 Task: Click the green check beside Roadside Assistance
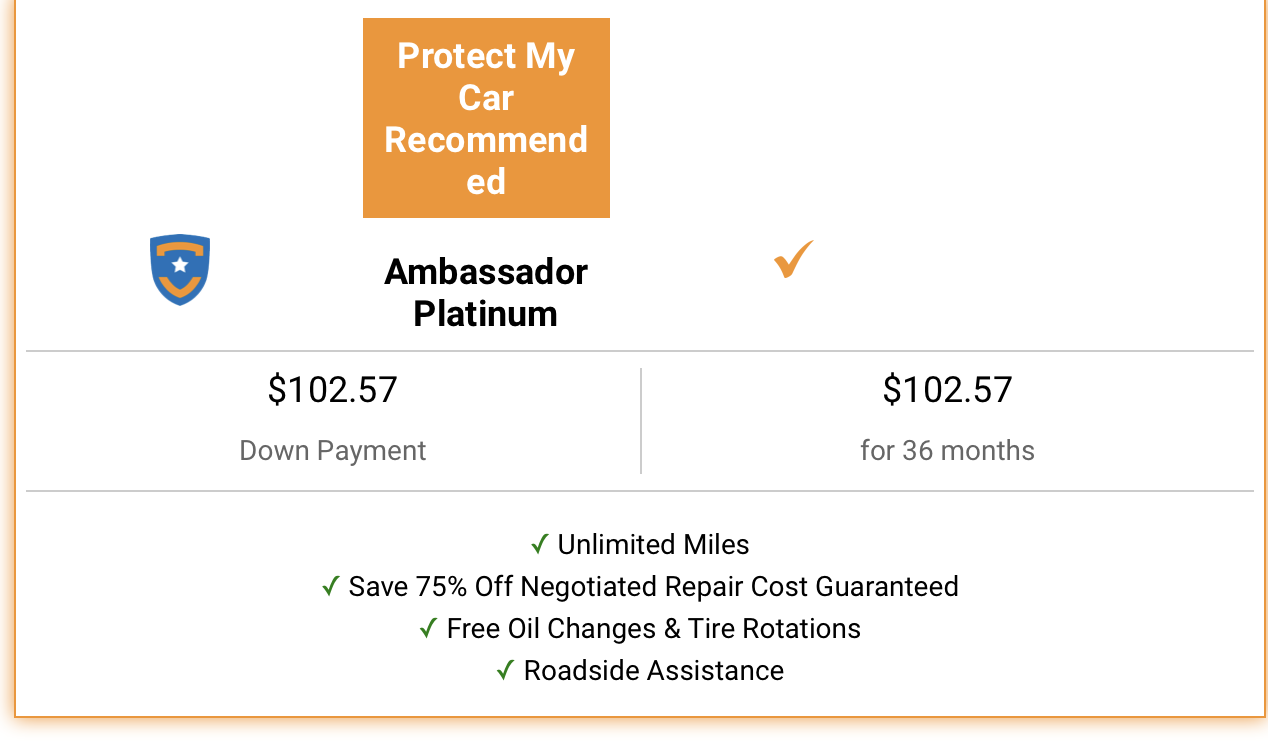click(506, 671)
